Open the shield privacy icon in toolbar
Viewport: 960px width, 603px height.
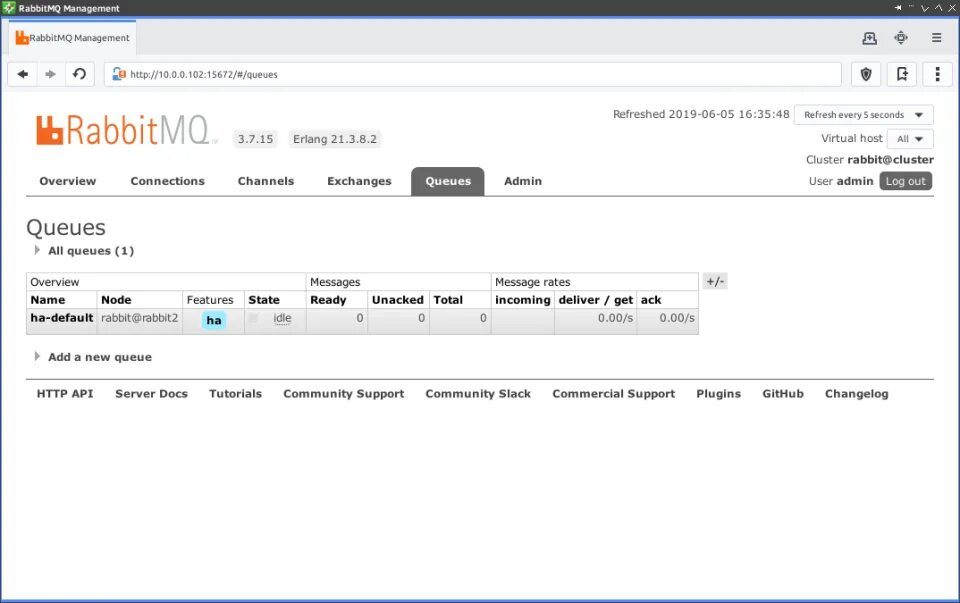tap(866, 74)
